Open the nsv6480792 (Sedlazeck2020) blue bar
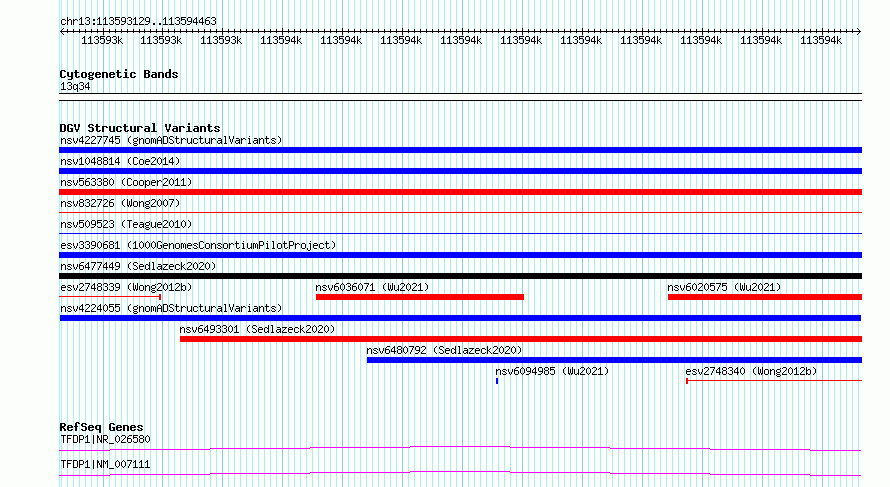The image size is (890, 487). point(614,360)
